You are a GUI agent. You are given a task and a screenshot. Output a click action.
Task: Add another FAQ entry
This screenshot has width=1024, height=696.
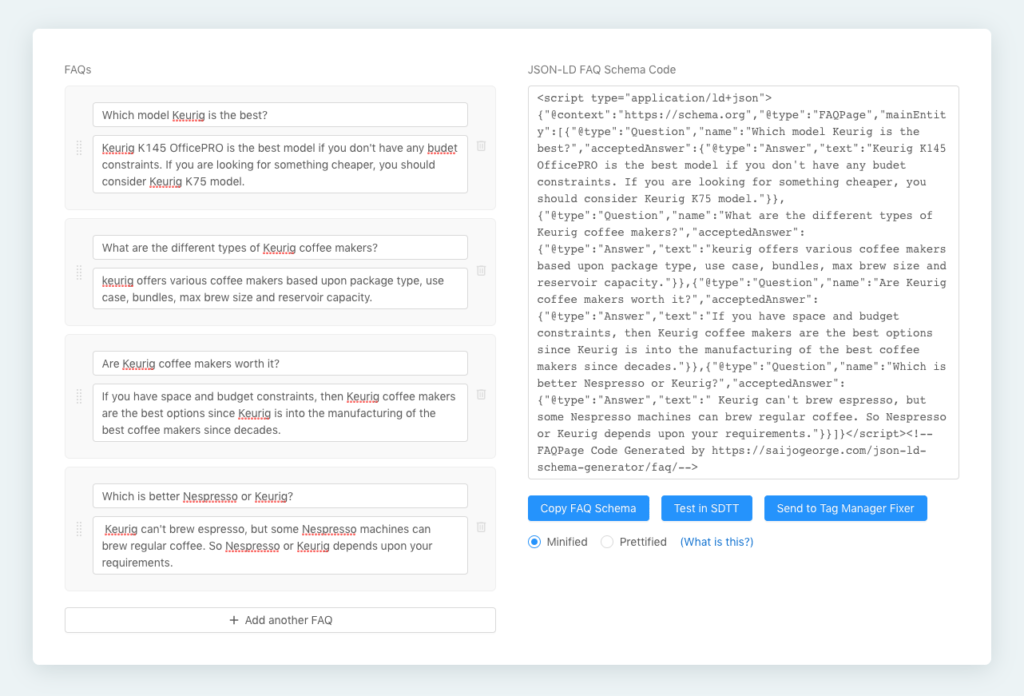click(x=280, y=620)
